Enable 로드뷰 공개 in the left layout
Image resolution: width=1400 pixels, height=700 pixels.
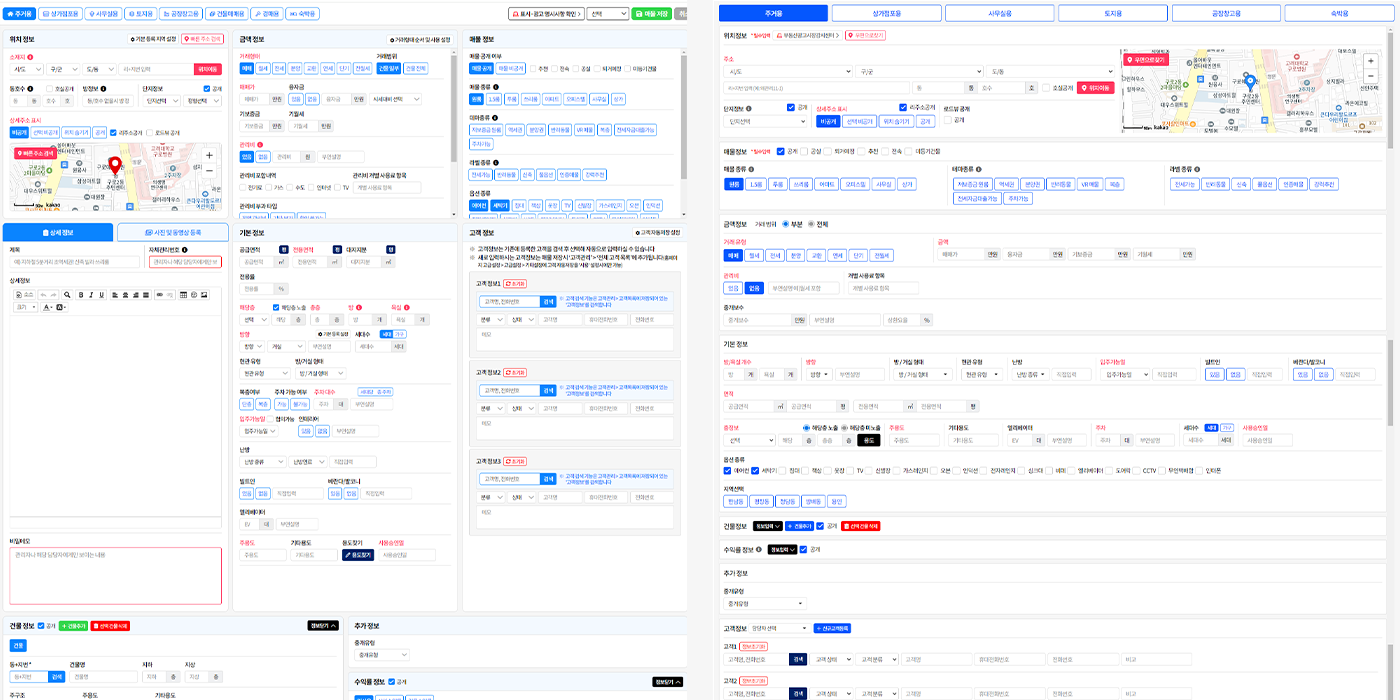pyautogui.click(x=149, y=133)
